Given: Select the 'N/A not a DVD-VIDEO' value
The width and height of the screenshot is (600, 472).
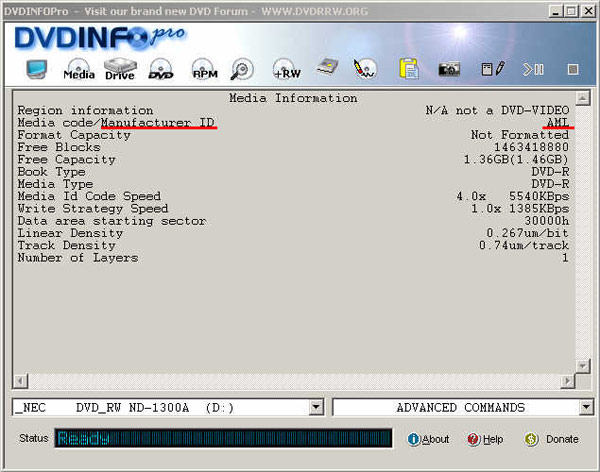Looking at the screenshot, I should tap(497, 111).
